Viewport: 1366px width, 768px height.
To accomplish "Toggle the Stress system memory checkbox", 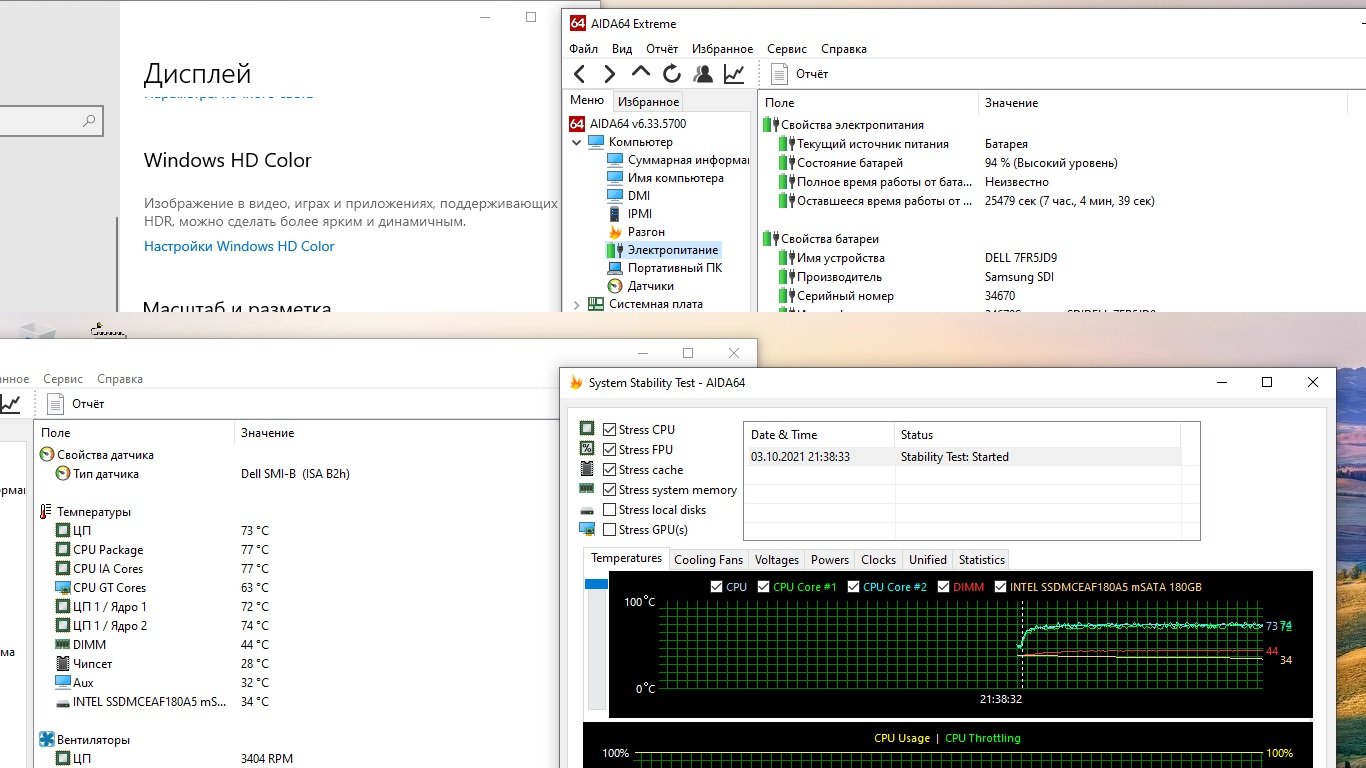I will 610,490.
